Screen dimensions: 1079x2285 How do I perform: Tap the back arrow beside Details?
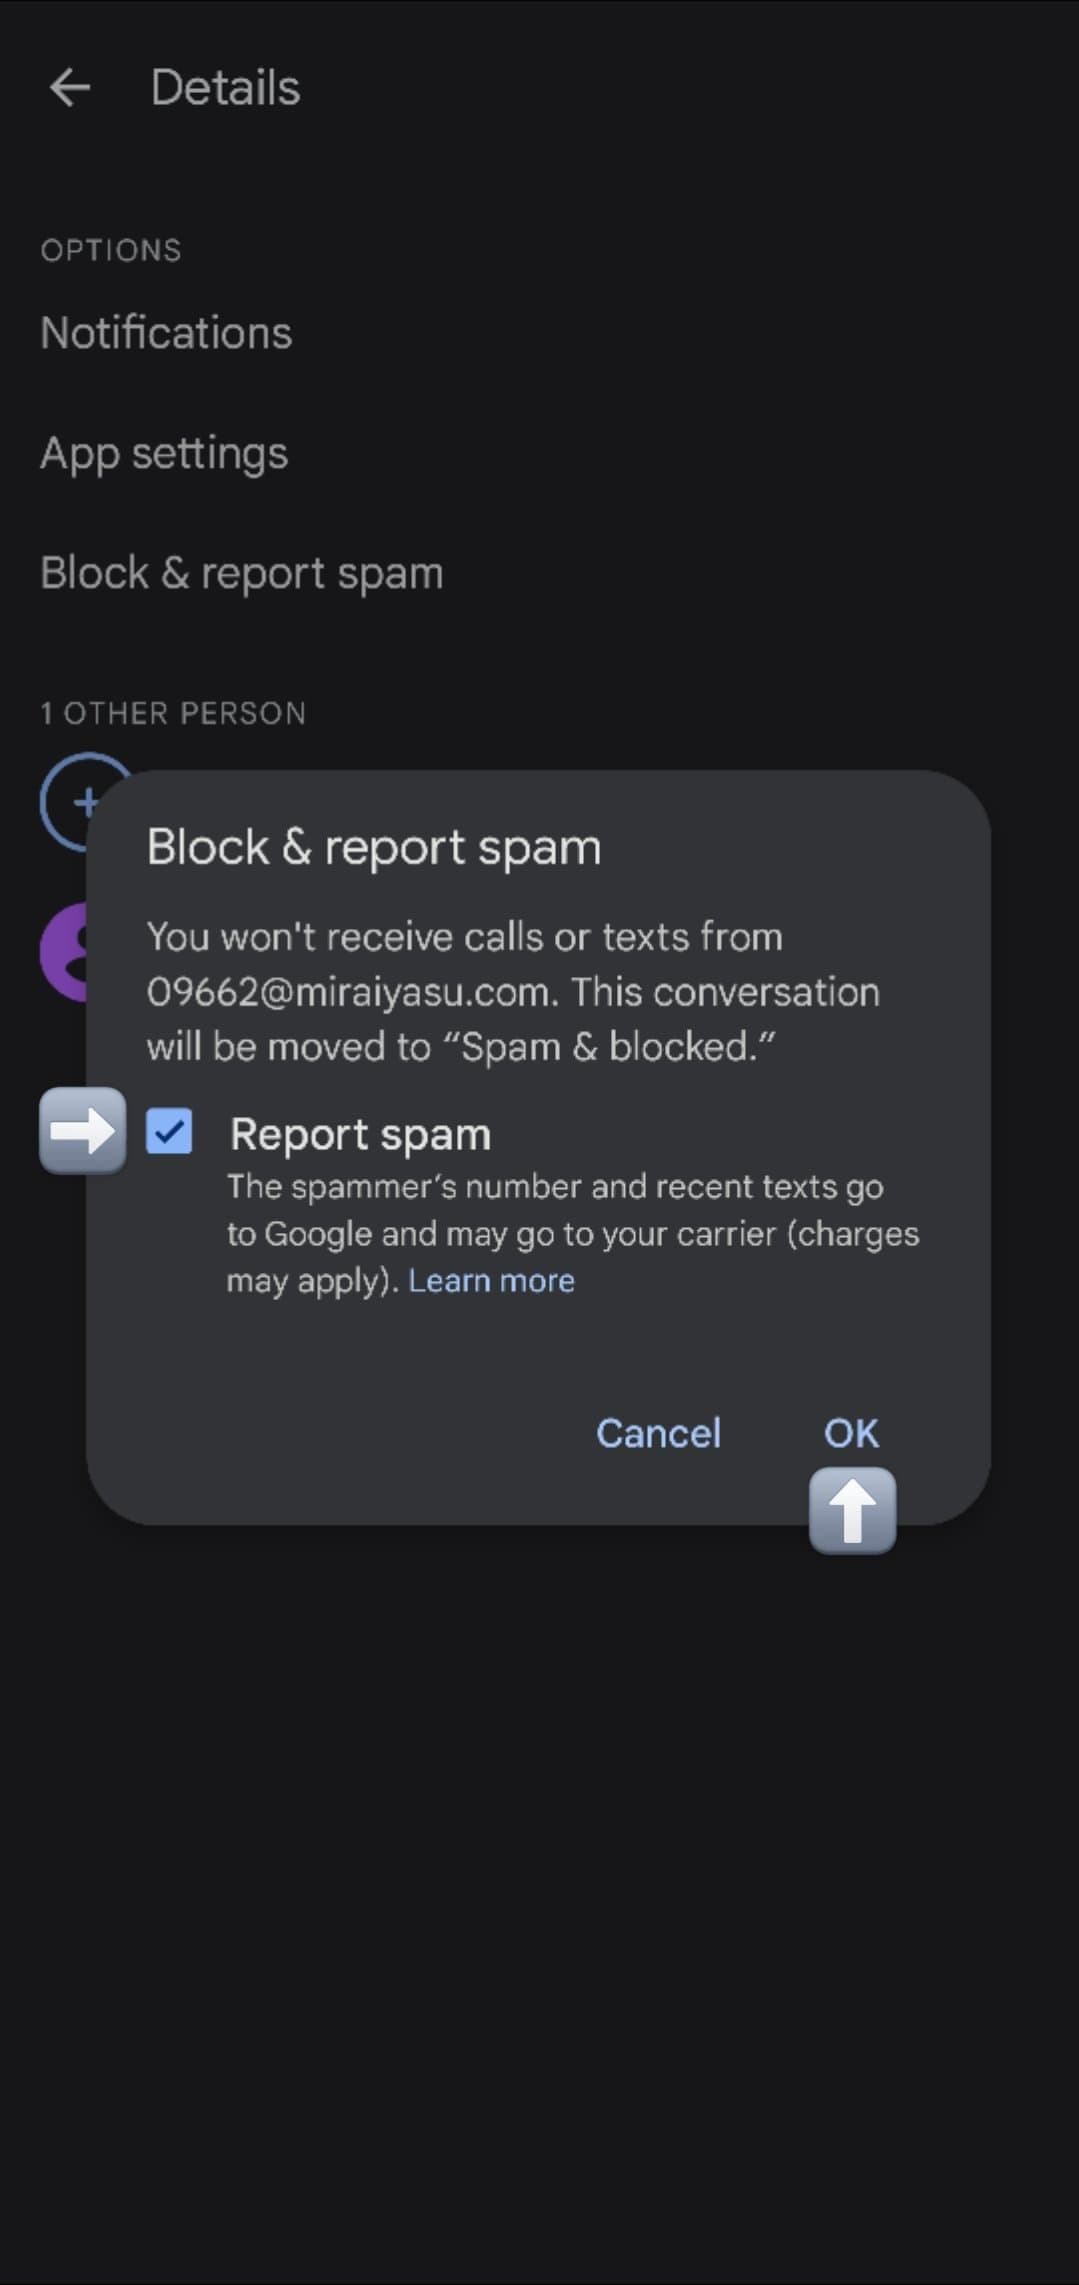coord(70,88)
